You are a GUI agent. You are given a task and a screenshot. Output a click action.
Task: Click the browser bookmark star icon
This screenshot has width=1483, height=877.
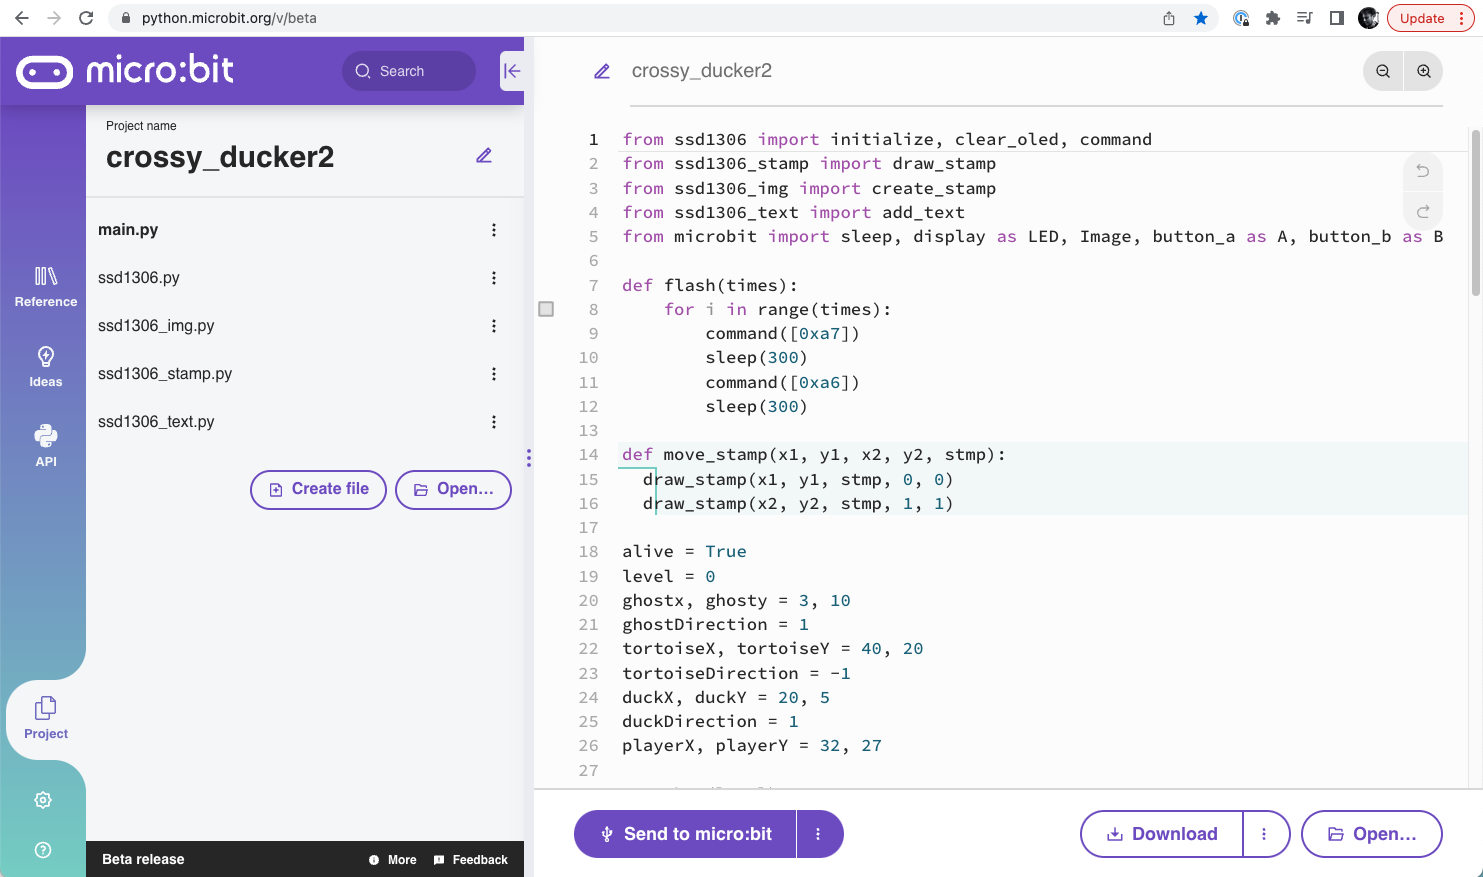pyautogui.click(x=1201, y=18)
